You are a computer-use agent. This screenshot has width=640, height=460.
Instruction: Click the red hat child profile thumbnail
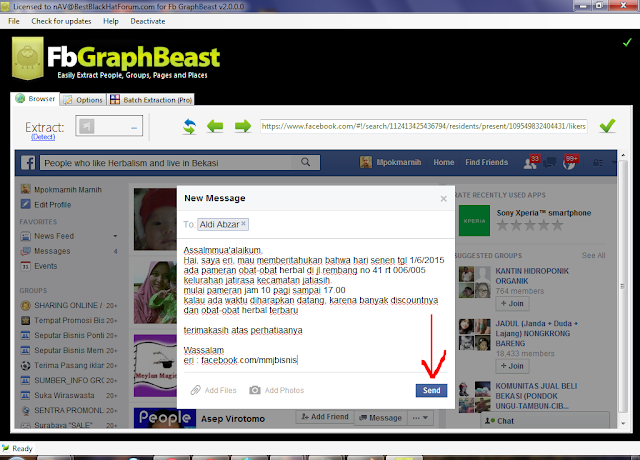point(155,219)
